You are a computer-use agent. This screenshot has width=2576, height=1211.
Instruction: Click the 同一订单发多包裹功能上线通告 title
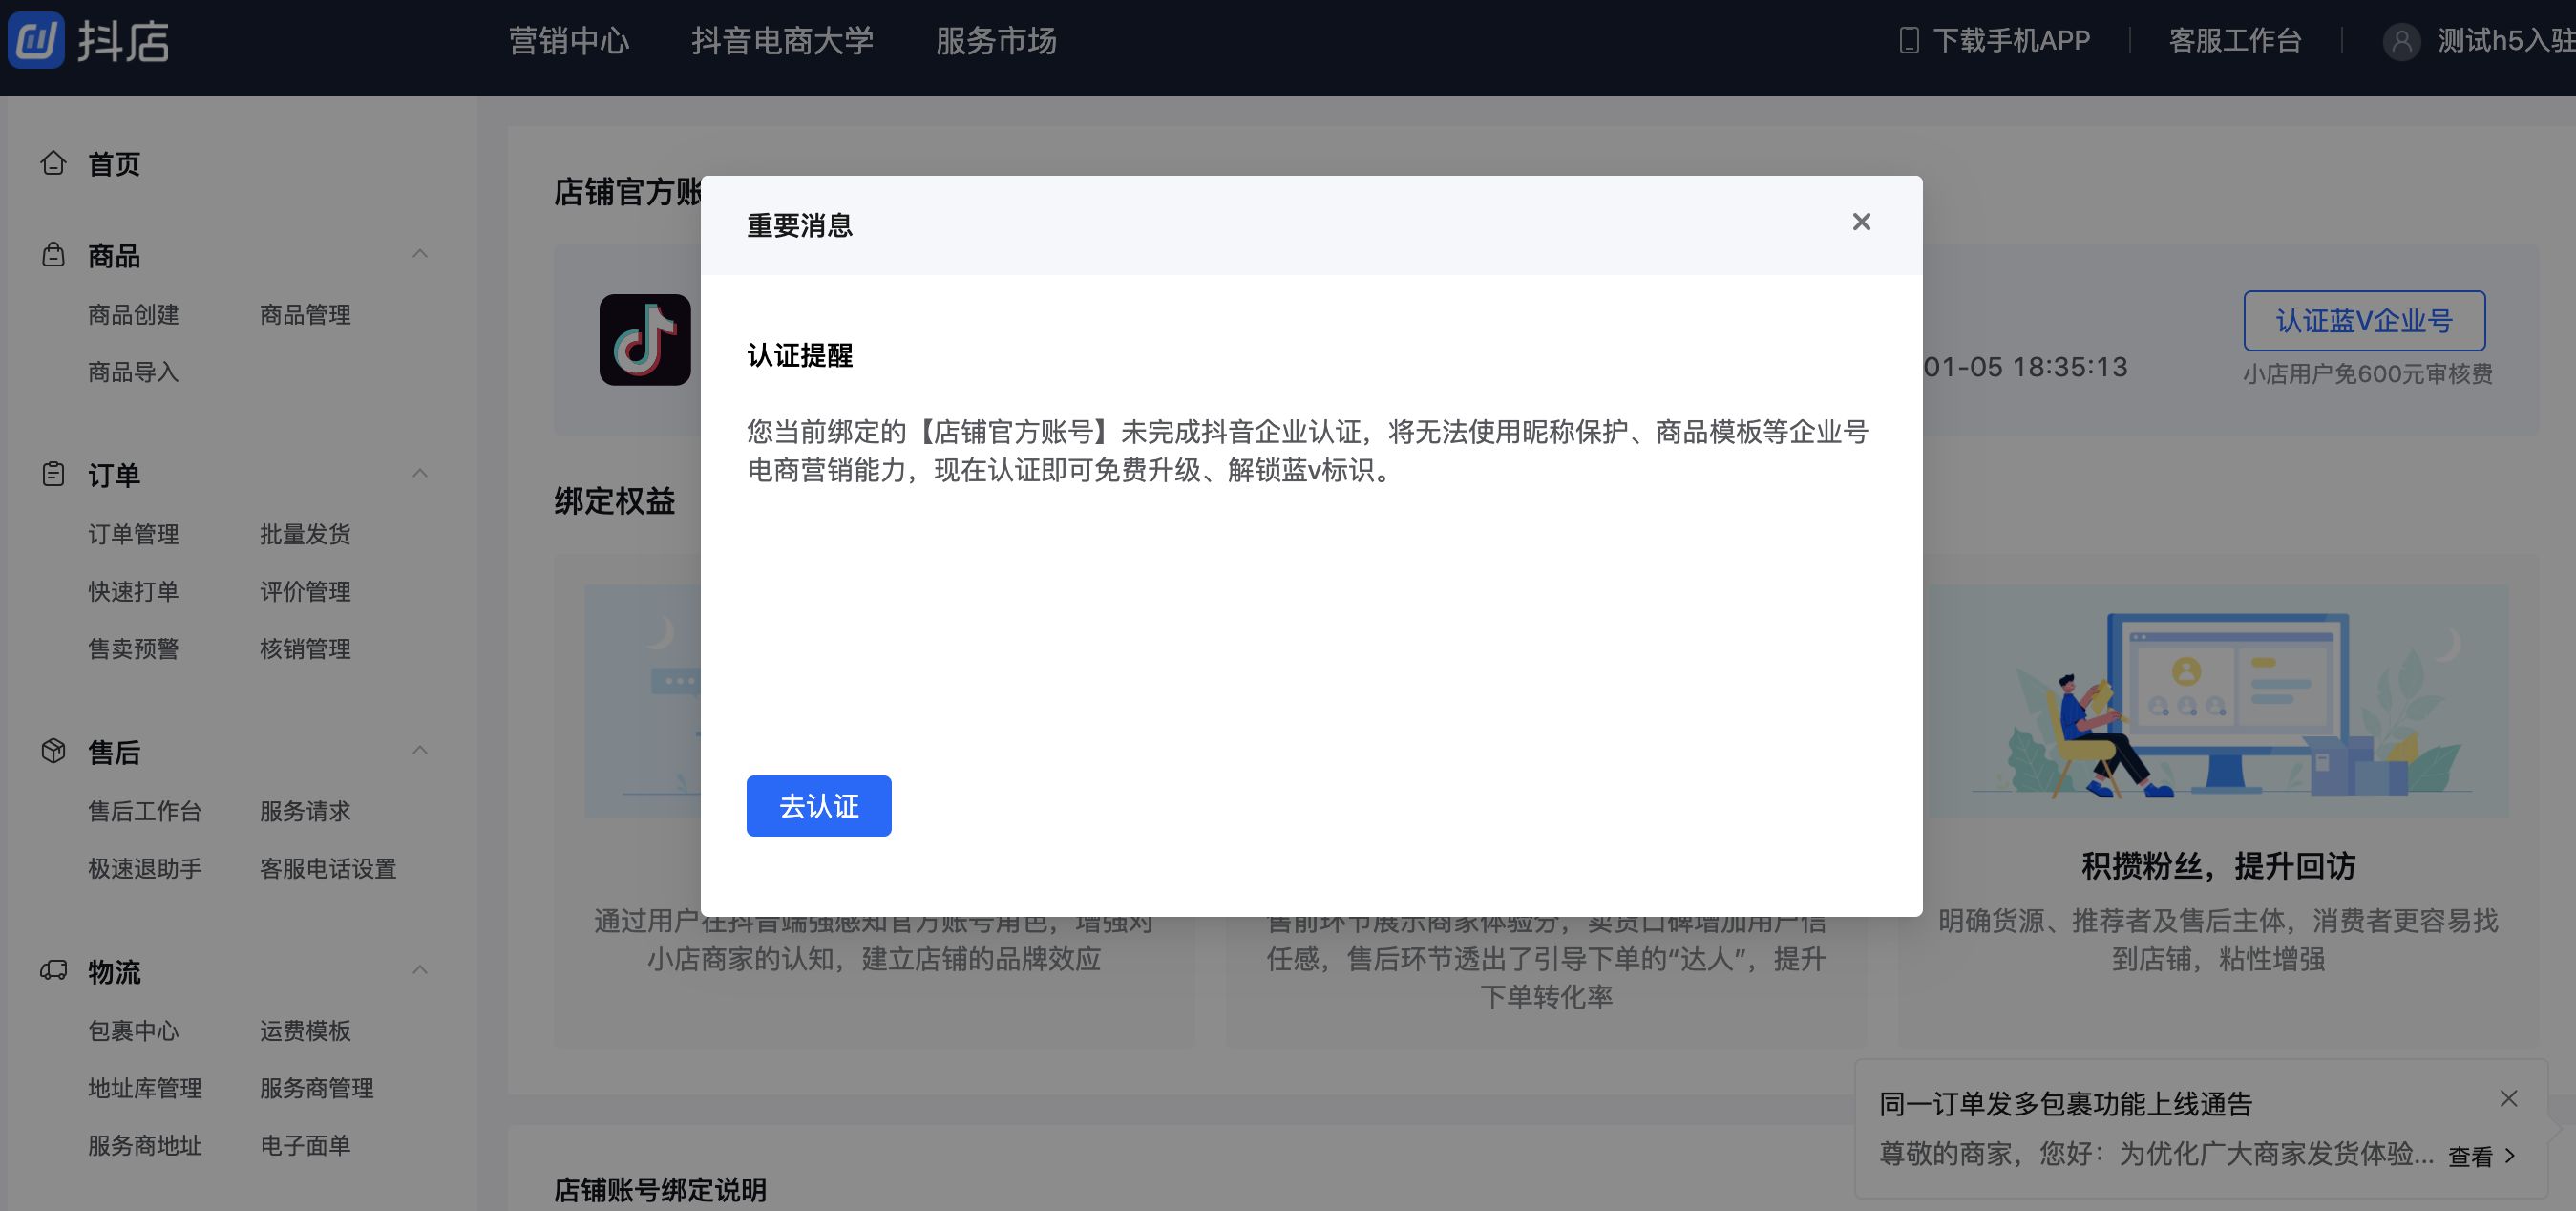tap(2065, 1104)
